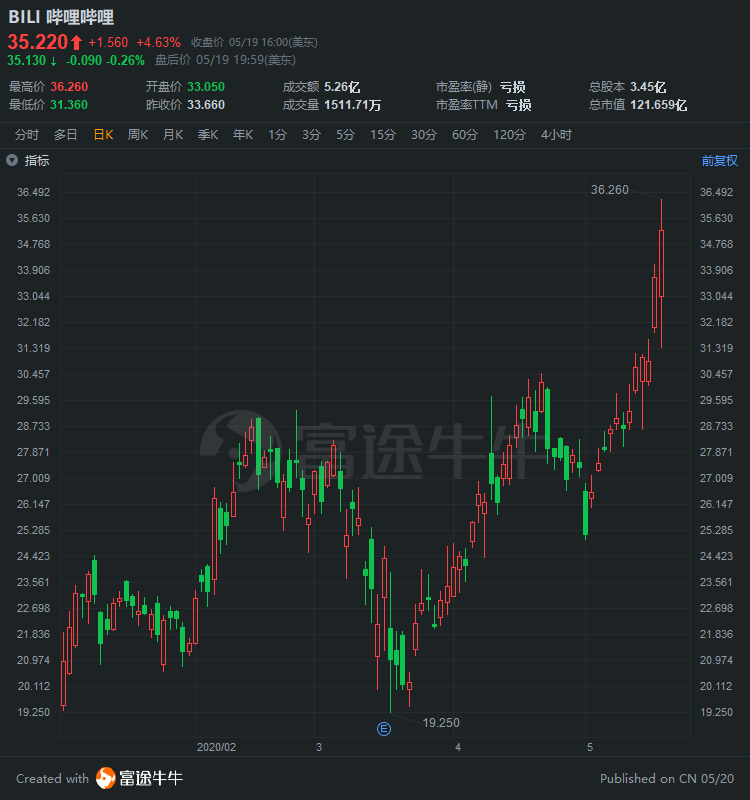Select the 4小时 timeframe
This screenshot has height=800, width=750.
[x=556, y=135]
